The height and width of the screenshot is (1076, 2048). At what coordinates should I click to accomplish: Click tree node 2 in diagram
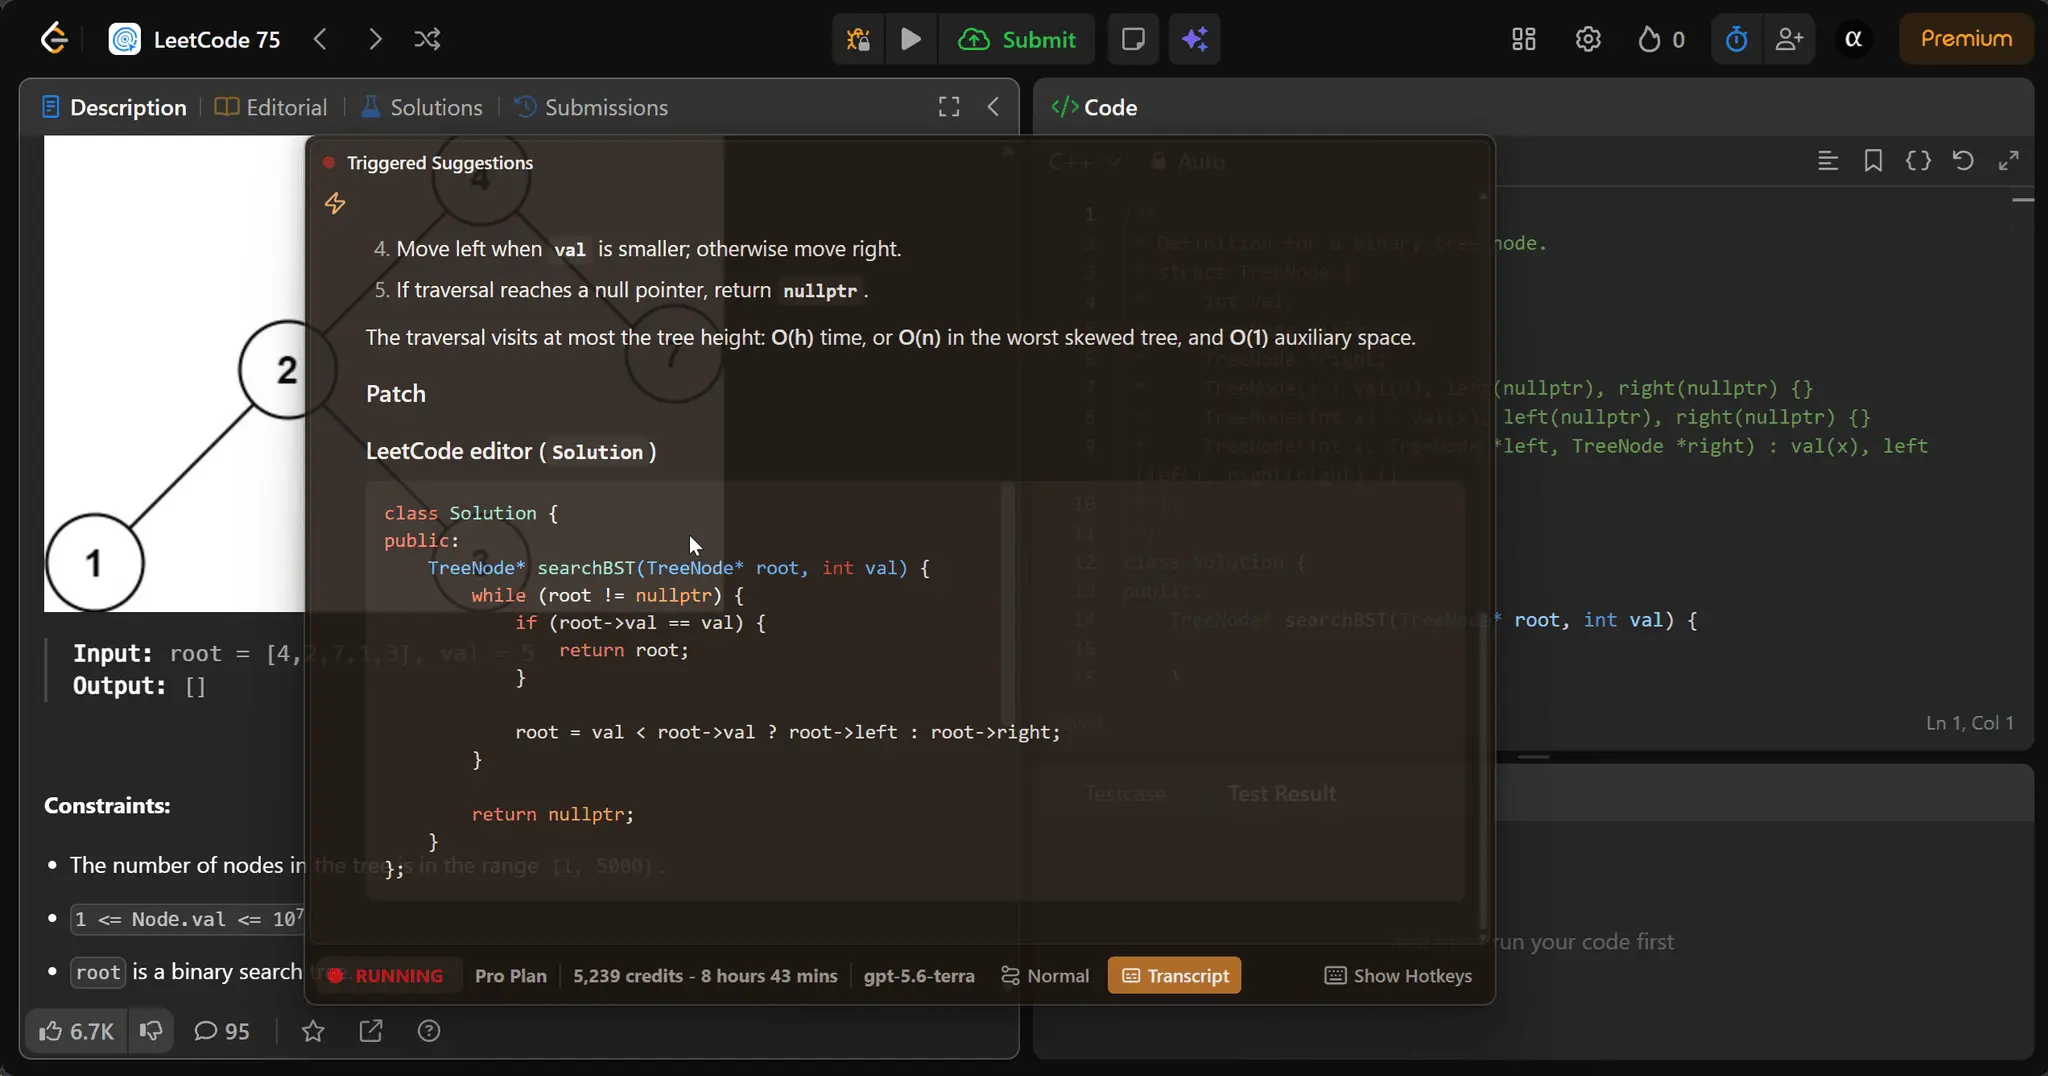[286, 370]
